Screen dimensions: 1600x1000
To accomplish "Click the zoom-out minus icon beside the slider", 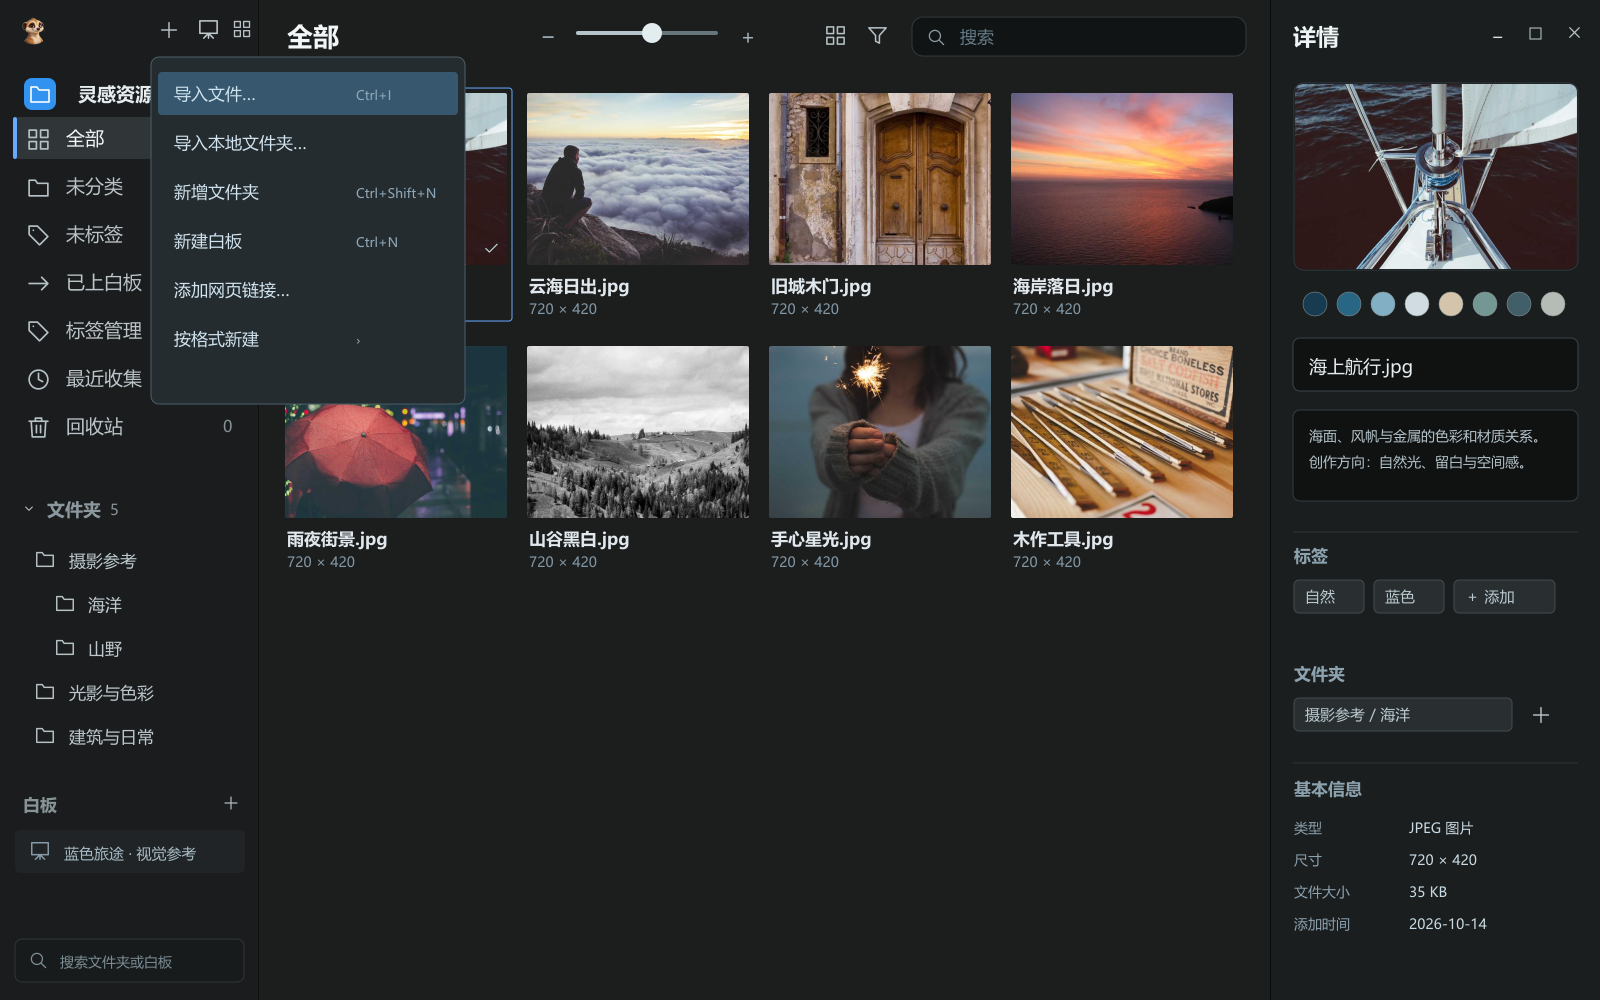I will (548, 37).
